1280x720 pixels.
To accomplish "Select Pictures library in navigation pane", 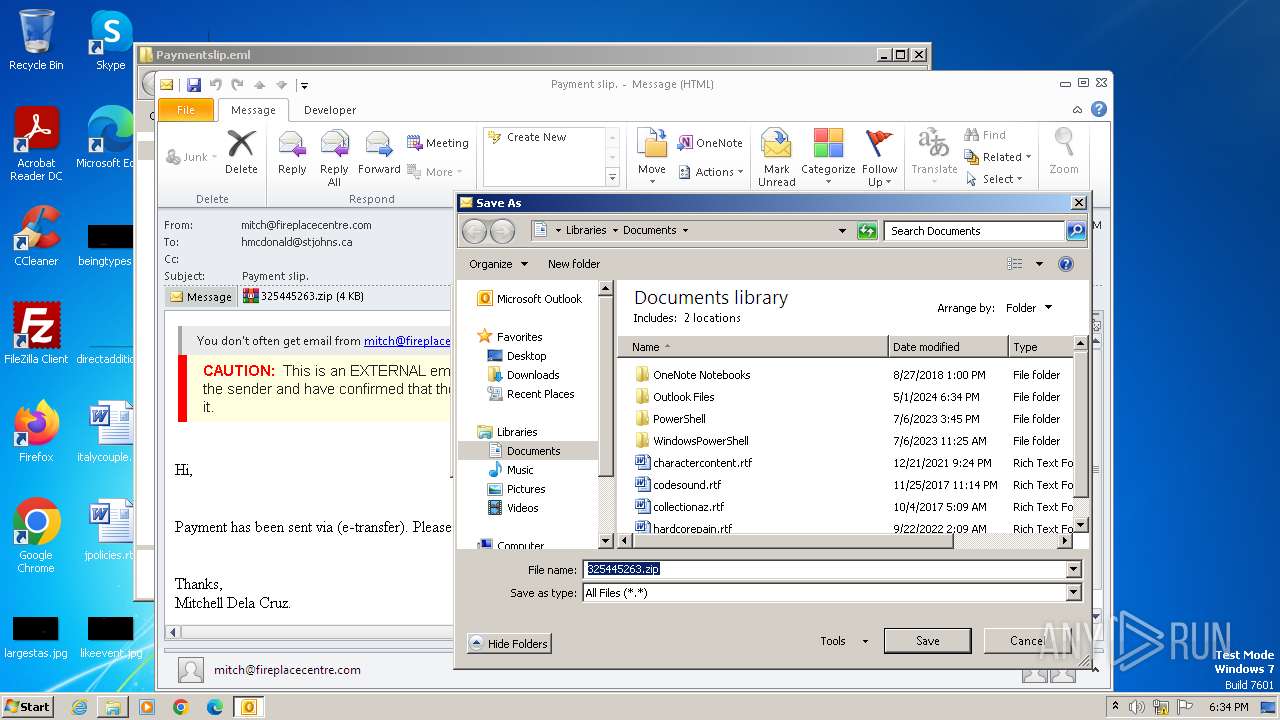I will click(516, 489).
